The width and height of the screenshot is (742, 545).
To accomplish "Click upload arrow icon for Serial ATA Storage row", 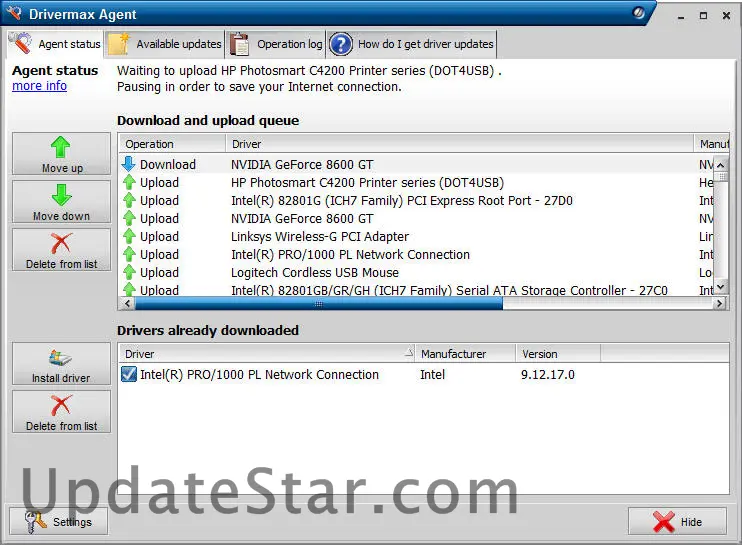I will point(129,290).
